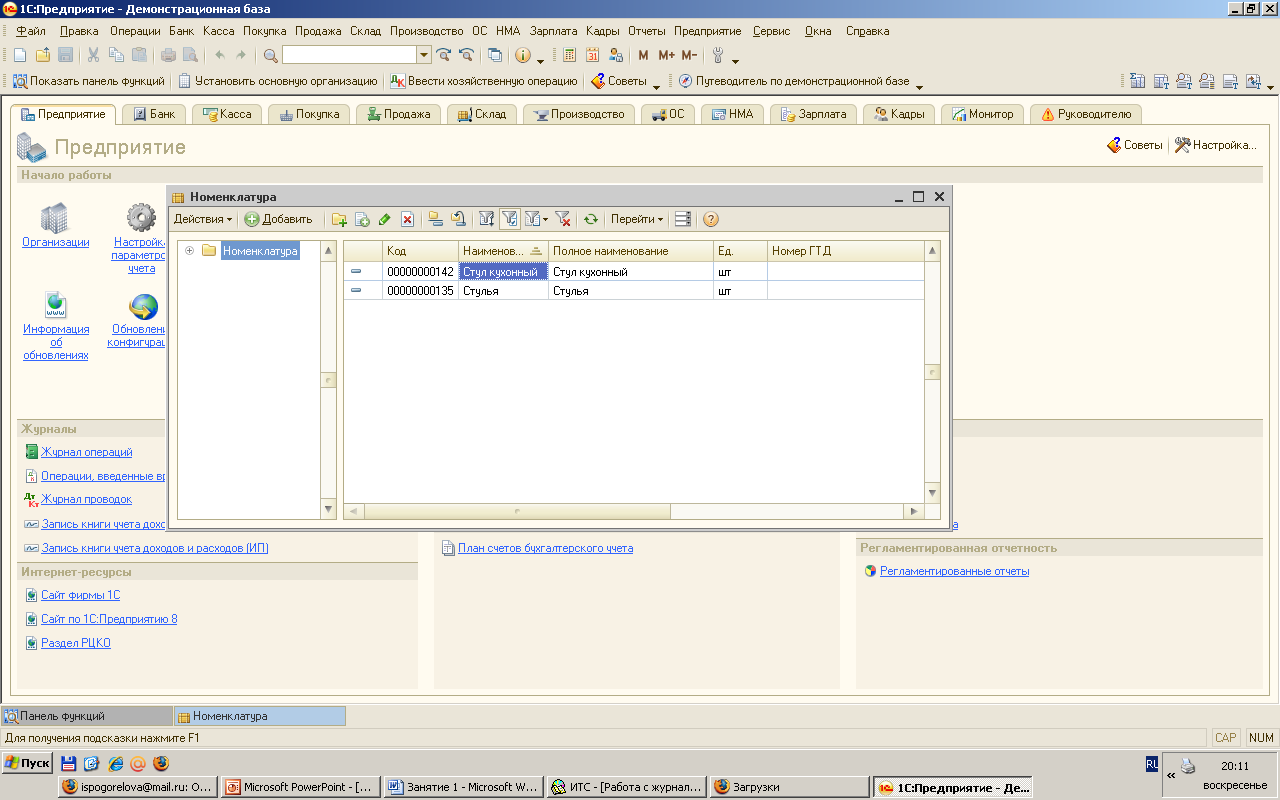The width and height of the screenshot is (1280, 800).
Task: Switch to Панель функций window tab
Action: click(87, 716)
